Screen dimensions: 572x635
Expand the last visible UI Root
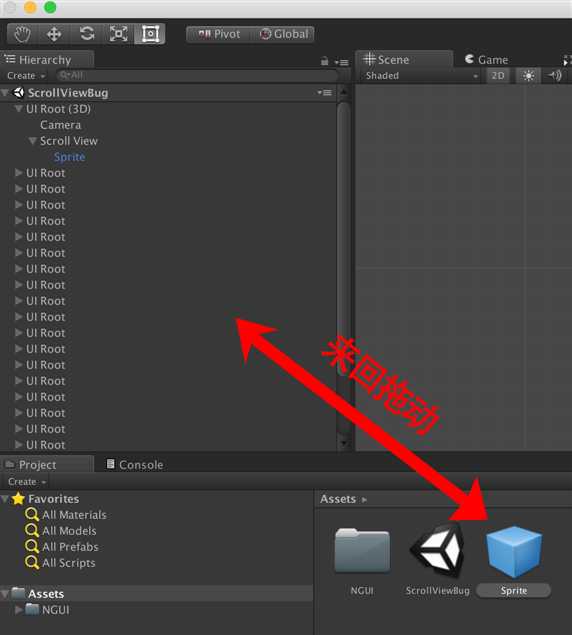click(18, 445)
